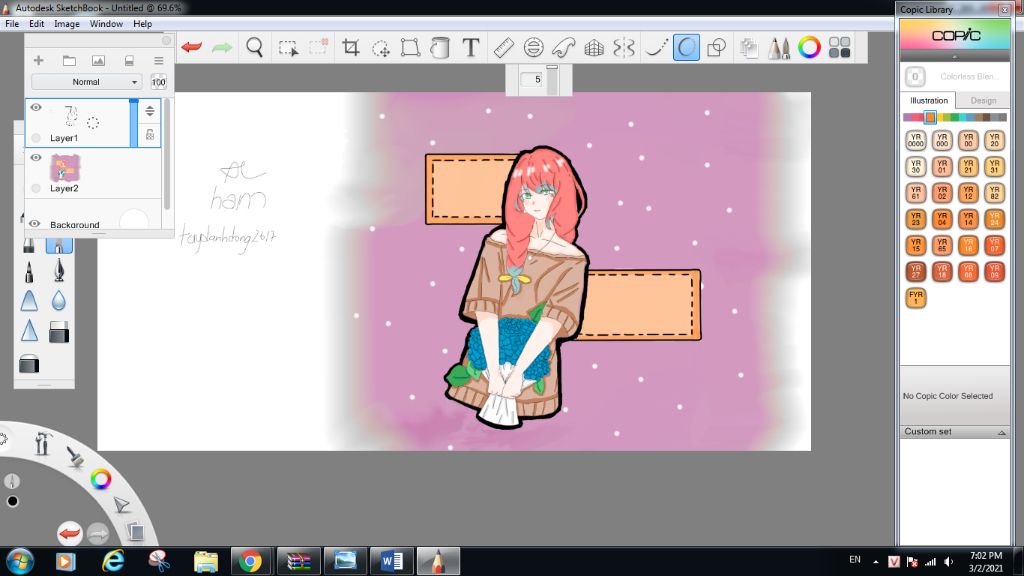Click the Colorless Blender button

pos(915,76)
